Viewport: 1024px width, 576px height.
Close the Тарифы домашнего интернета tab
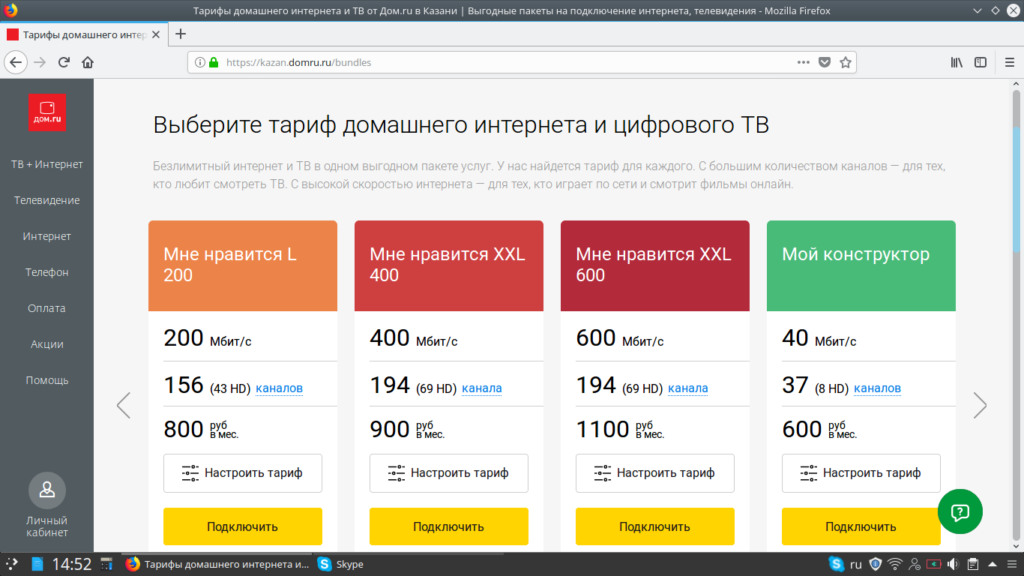pyautogui.click(x=156, y=35)
